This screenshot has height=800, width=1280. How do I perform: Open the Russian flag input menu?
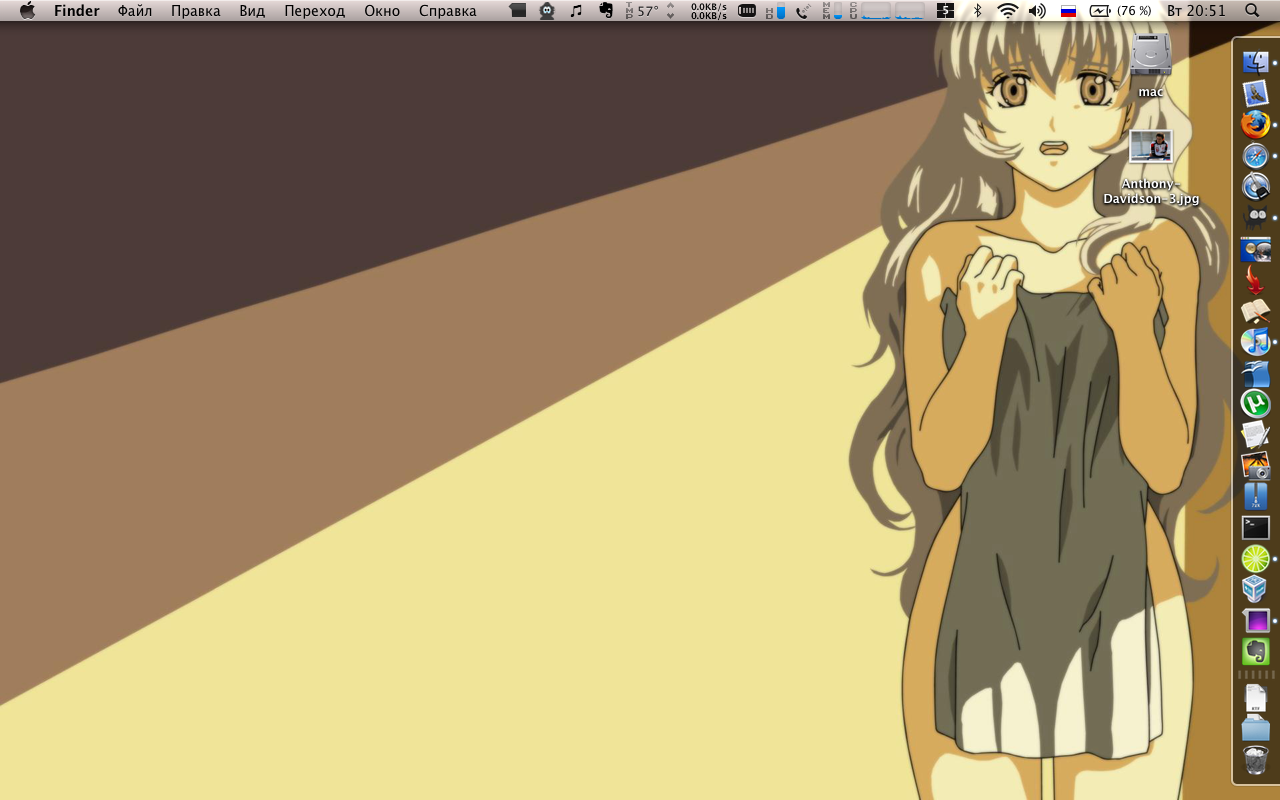point(1068,11)
